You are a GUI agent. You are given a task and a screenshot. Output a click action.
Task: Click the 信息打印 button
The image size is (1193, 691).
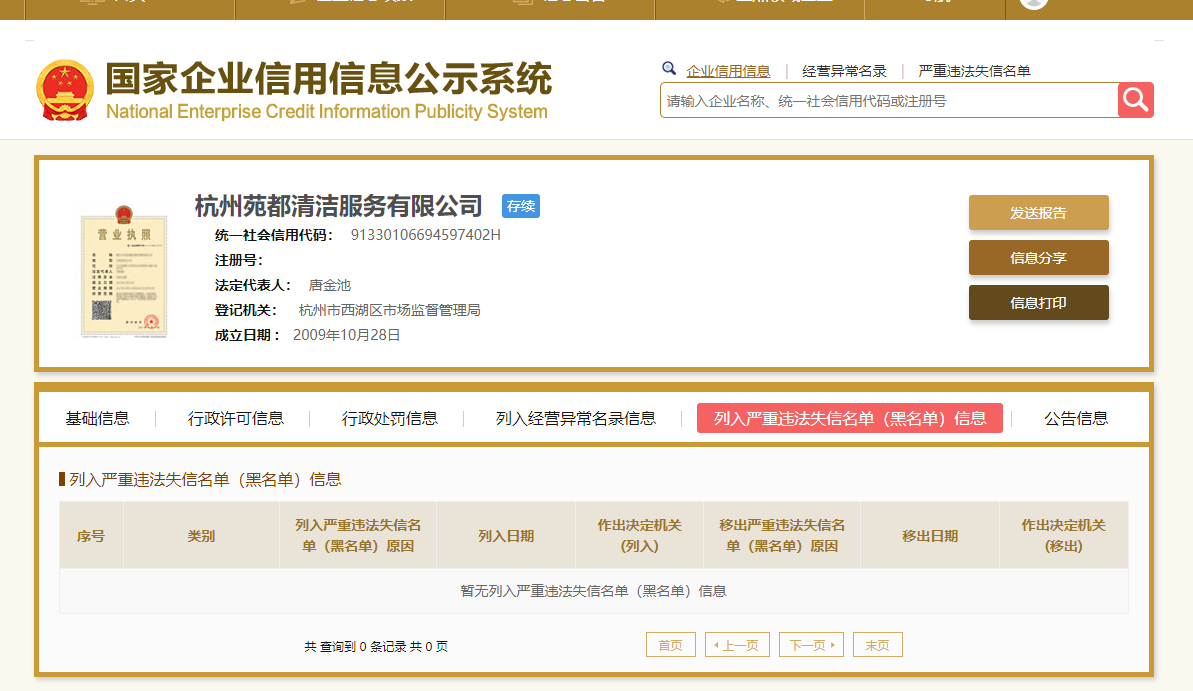[x=1038, y=303]
